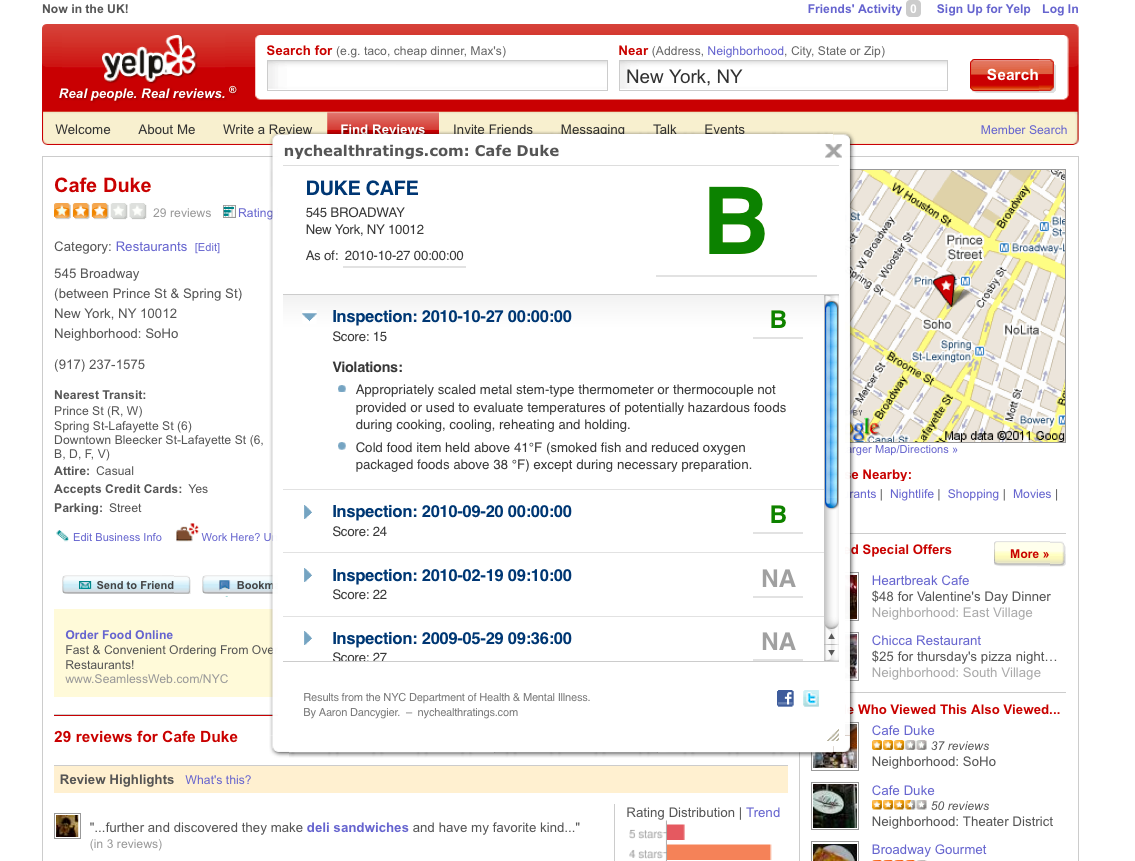Open the Broadway Gourmet link
Viewport: 1135px width, 861px height.
pyautogui.click(x=929, y=849)
